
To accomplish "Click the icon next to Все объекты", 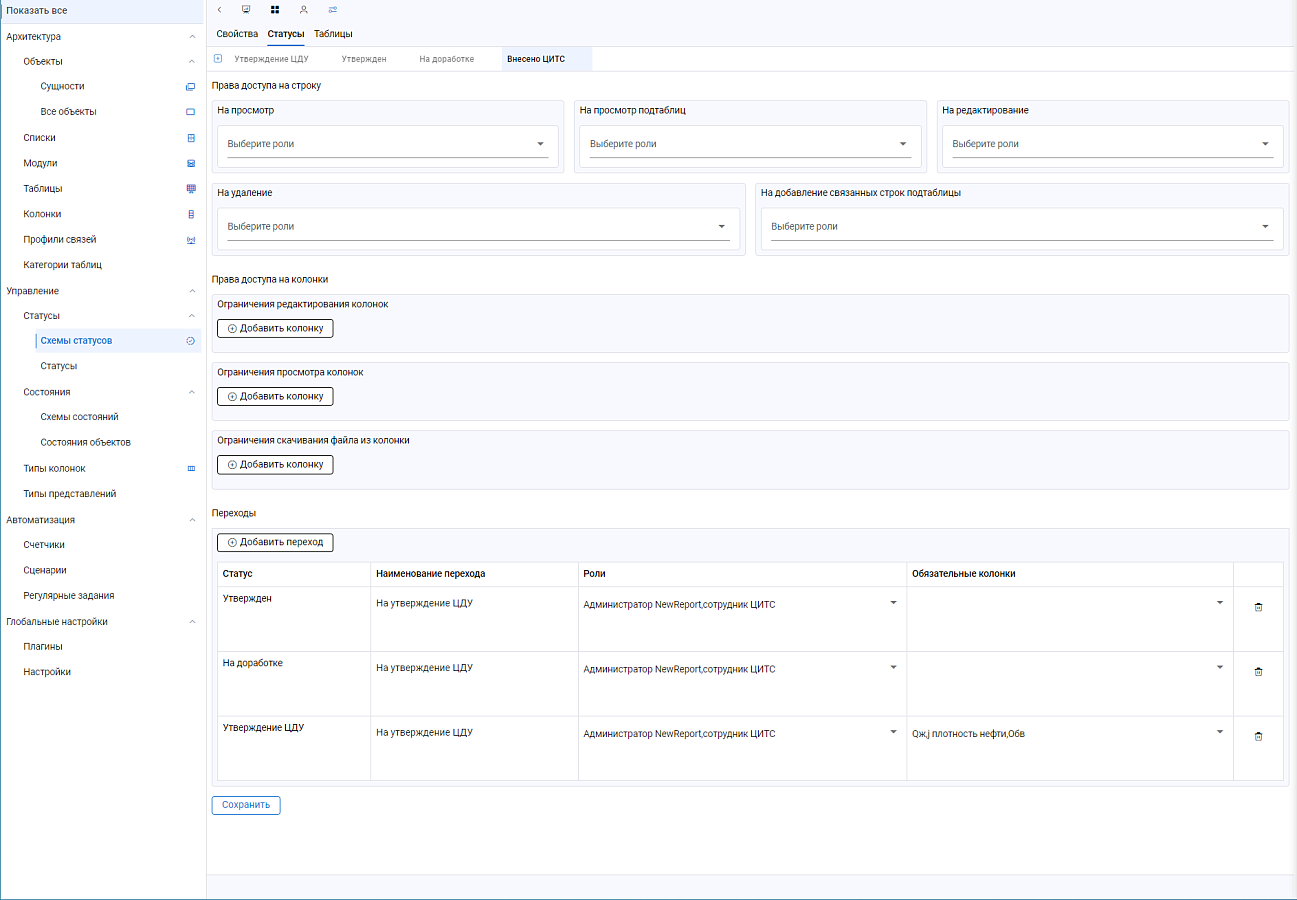I will click(190, 112).
